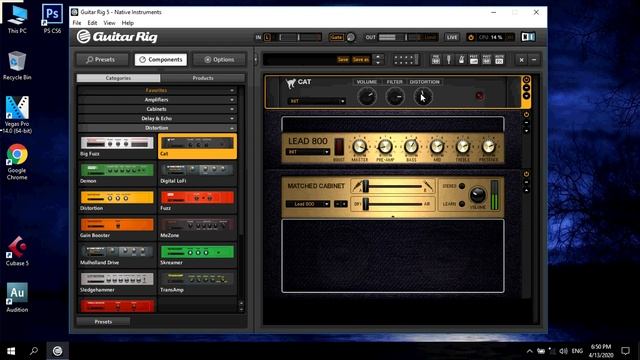Enable the Learn option on Matched Cabinet

click(462, 204)
